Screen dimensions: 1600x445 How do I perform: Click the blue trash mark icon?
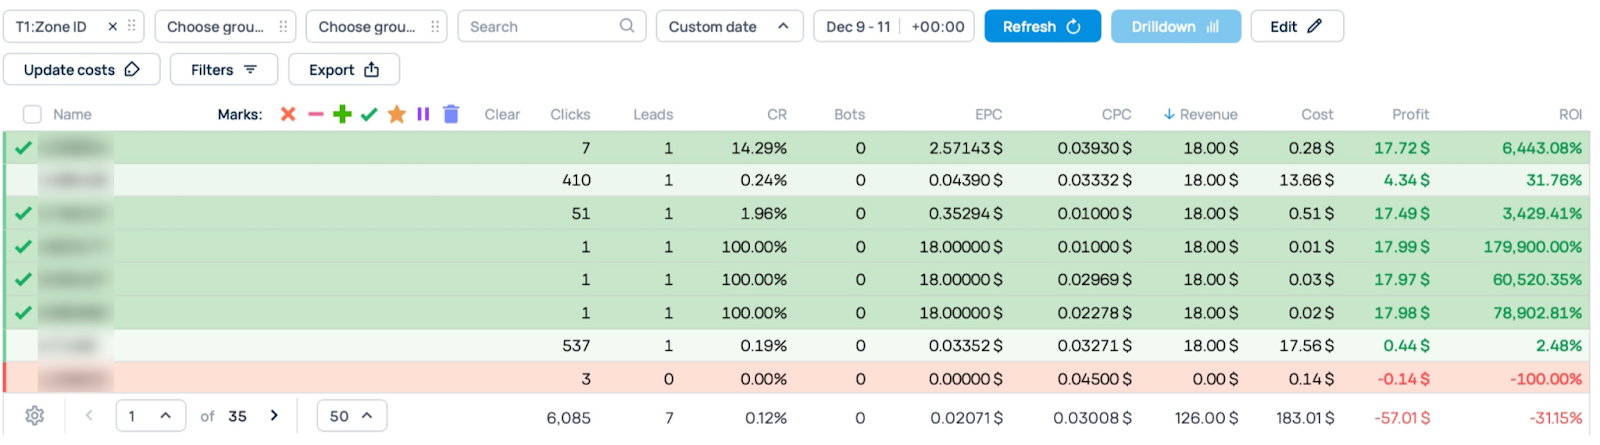(451, 114)
